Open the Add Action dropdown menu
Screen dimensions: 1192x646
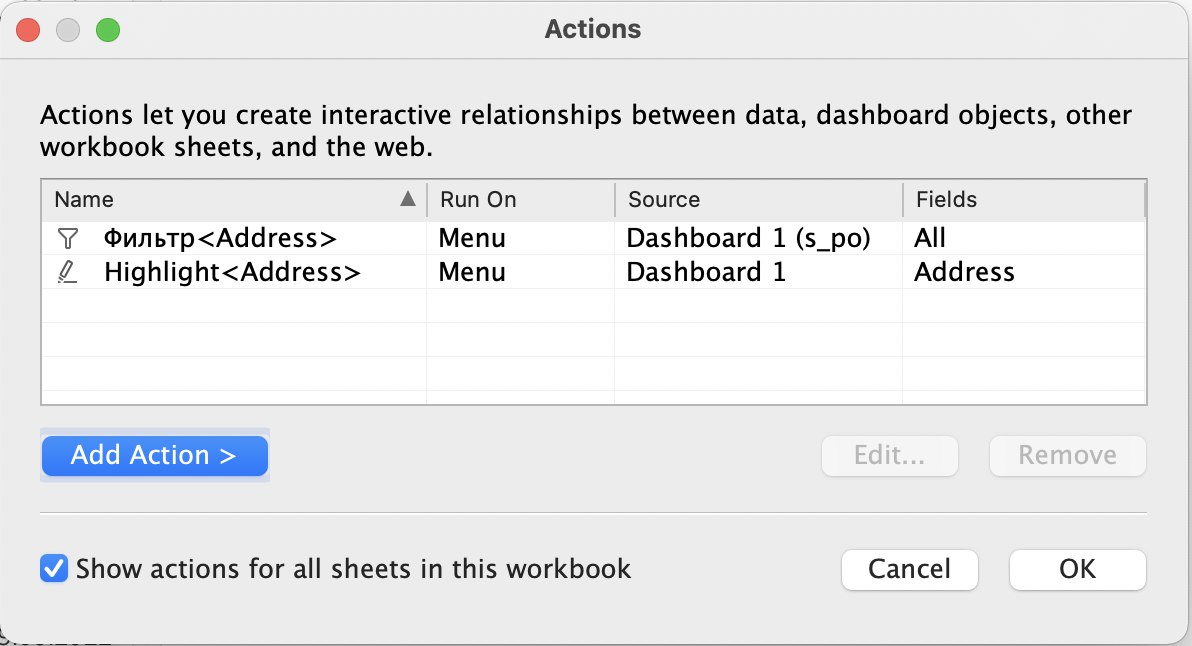click(154, 455)
